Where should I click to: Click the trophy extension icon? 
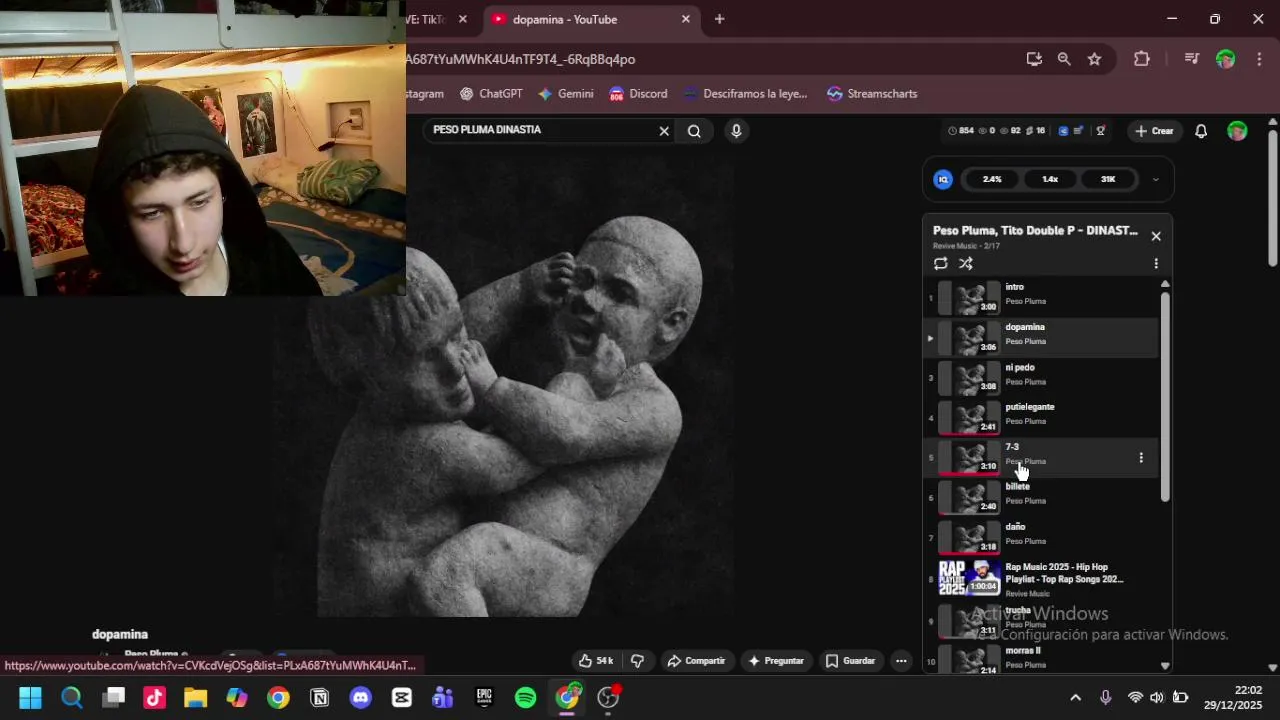[x=1101, y=131]
